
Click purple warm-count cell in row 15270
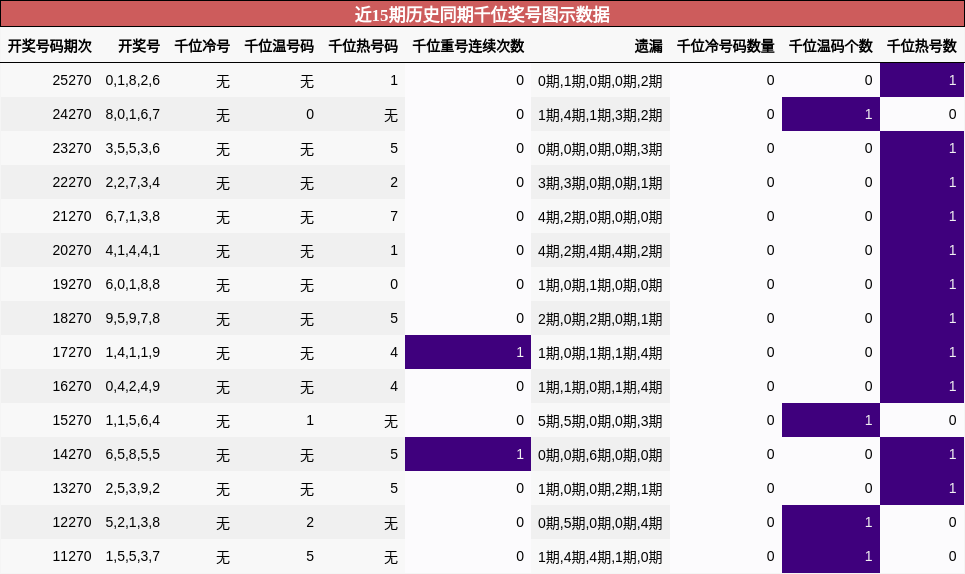pyautogui.click(x=831, y=420)
